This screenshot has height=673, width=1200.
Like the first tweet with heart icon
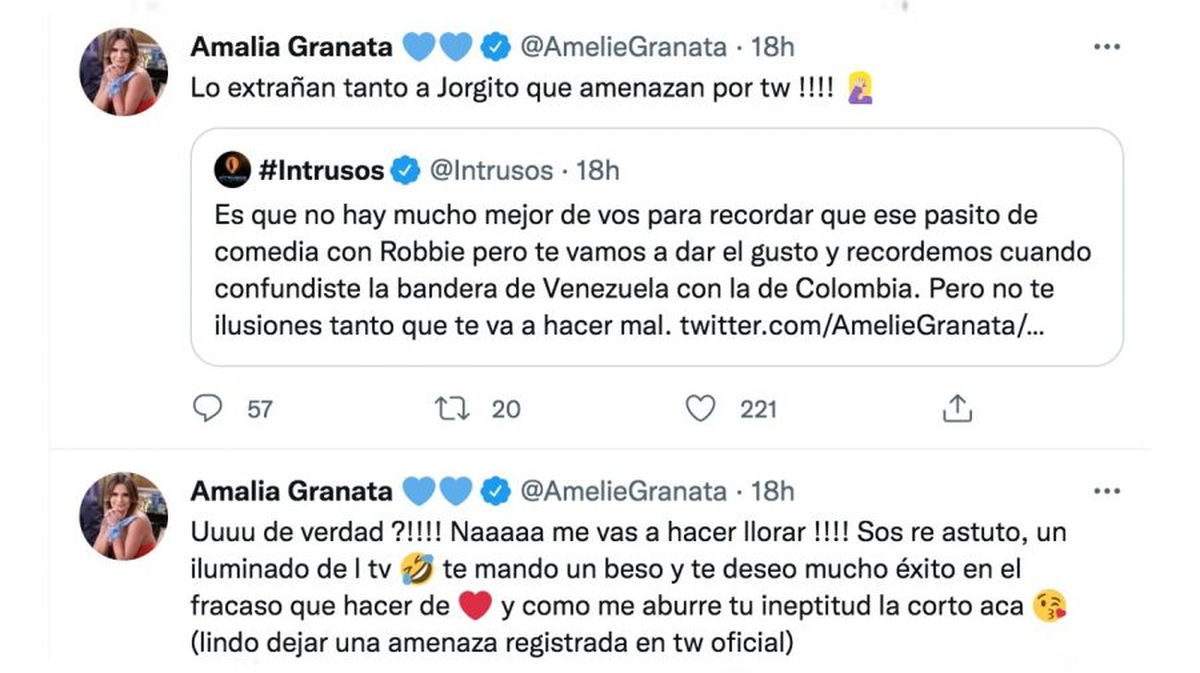pos(703,408)
